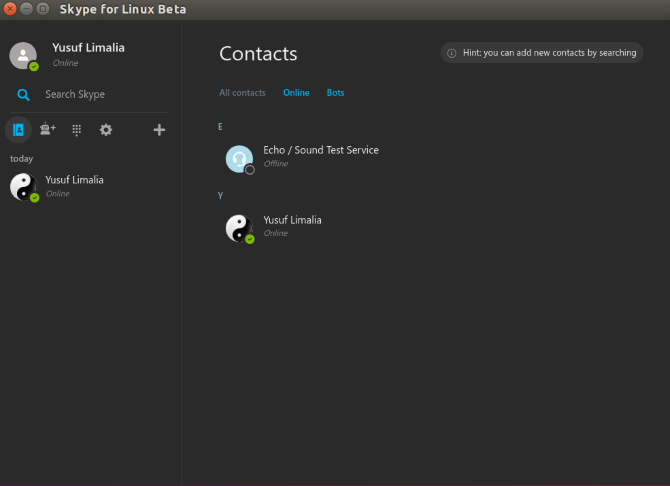Select the Echo / Sound Test Service contact
This screenshot has width=670, height=486.
pos(302,159)
